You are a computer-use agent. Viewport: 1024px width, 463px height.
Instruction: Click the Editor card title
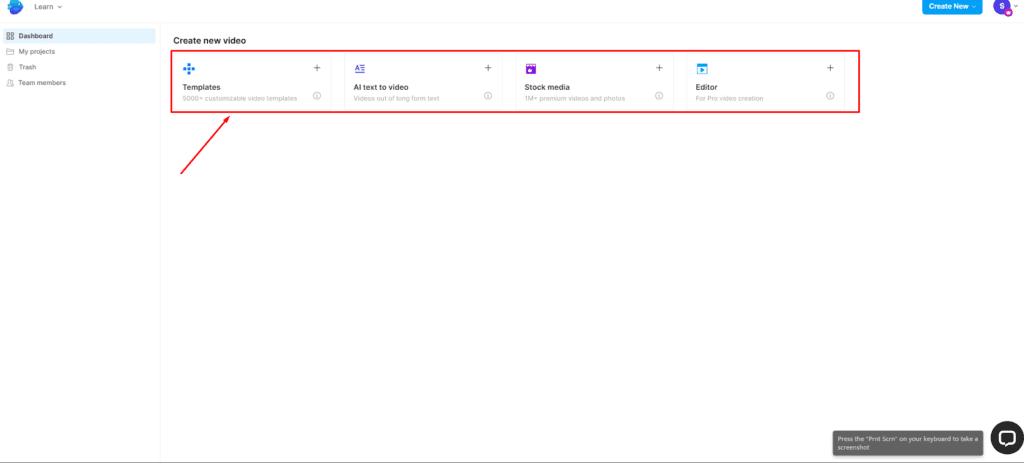[707, 87]
